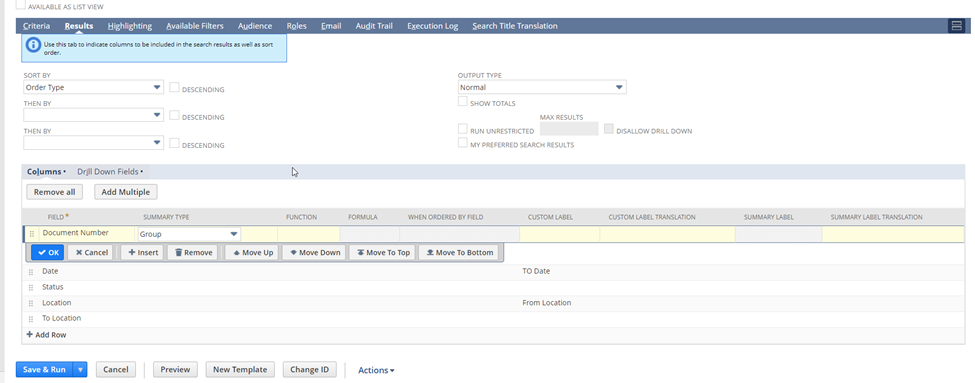This screenshot has width=975, height=383.
Task: Go to the Audience tab
Action: [255, 26]
